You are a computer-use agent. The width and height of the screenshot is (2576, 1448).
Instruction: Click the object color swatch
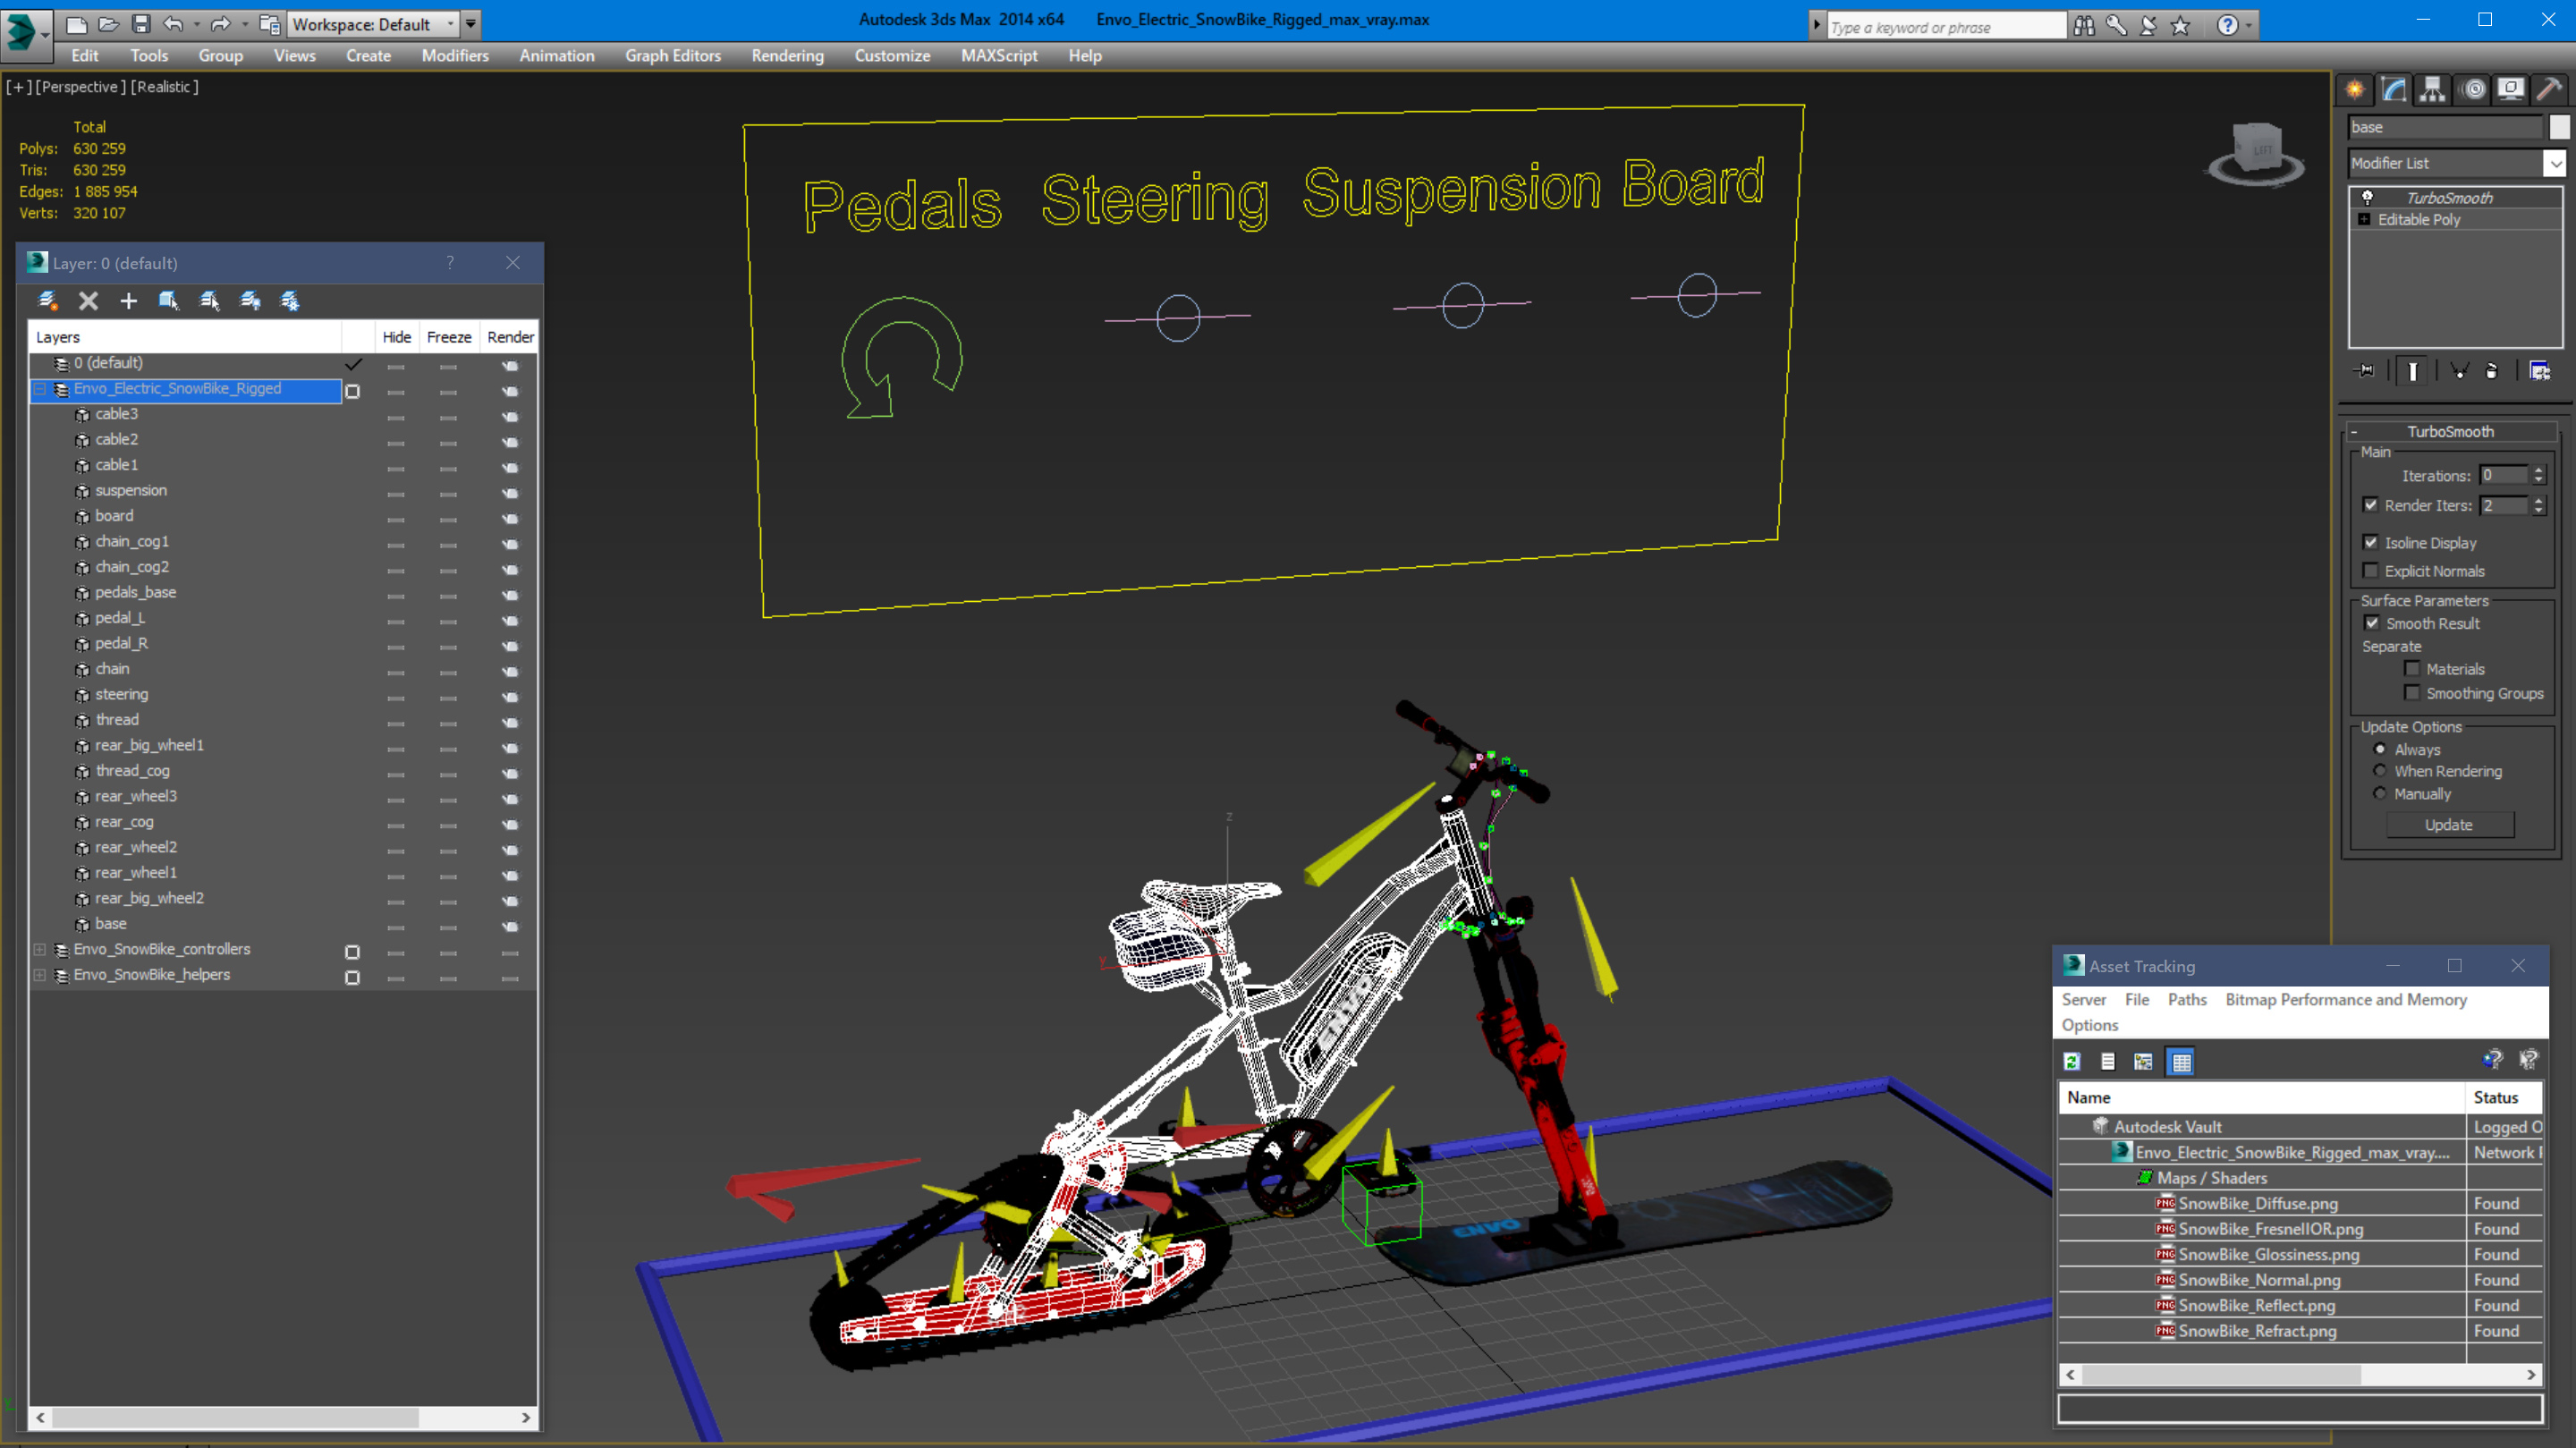click(2559, 127)
